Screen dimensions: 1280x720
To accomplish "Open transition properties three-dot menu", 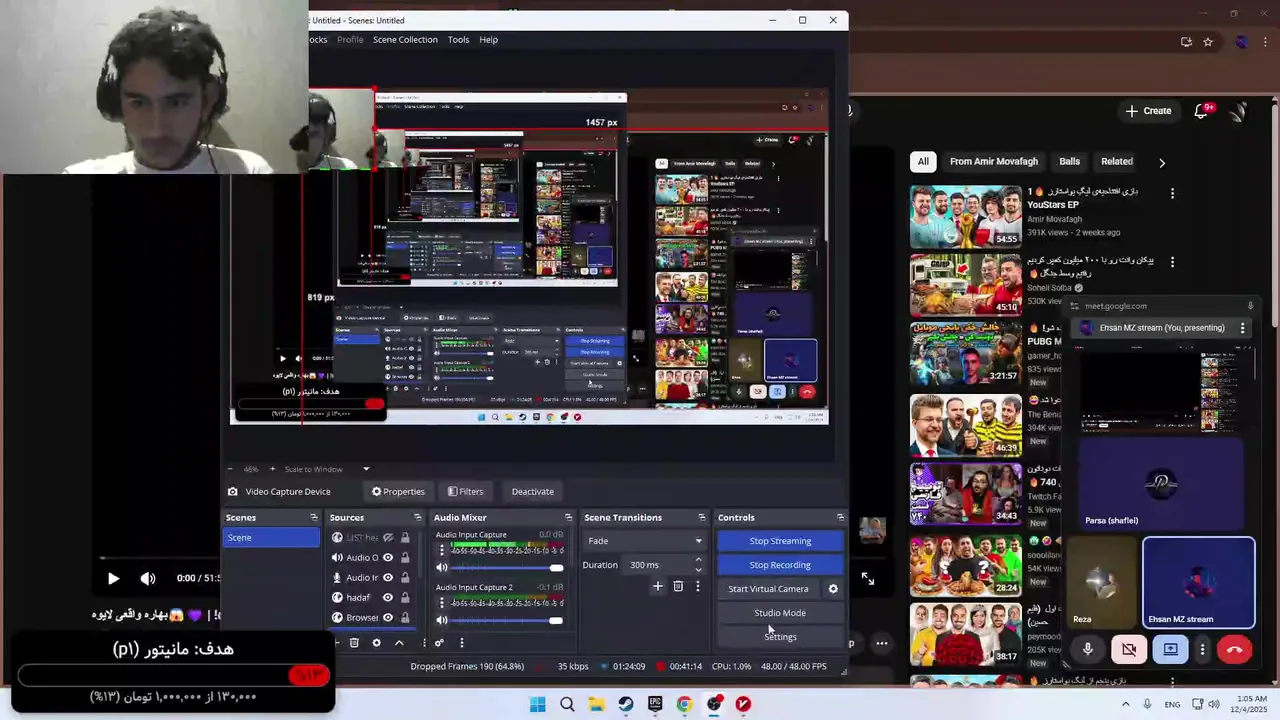I will (x=698, y=586).
